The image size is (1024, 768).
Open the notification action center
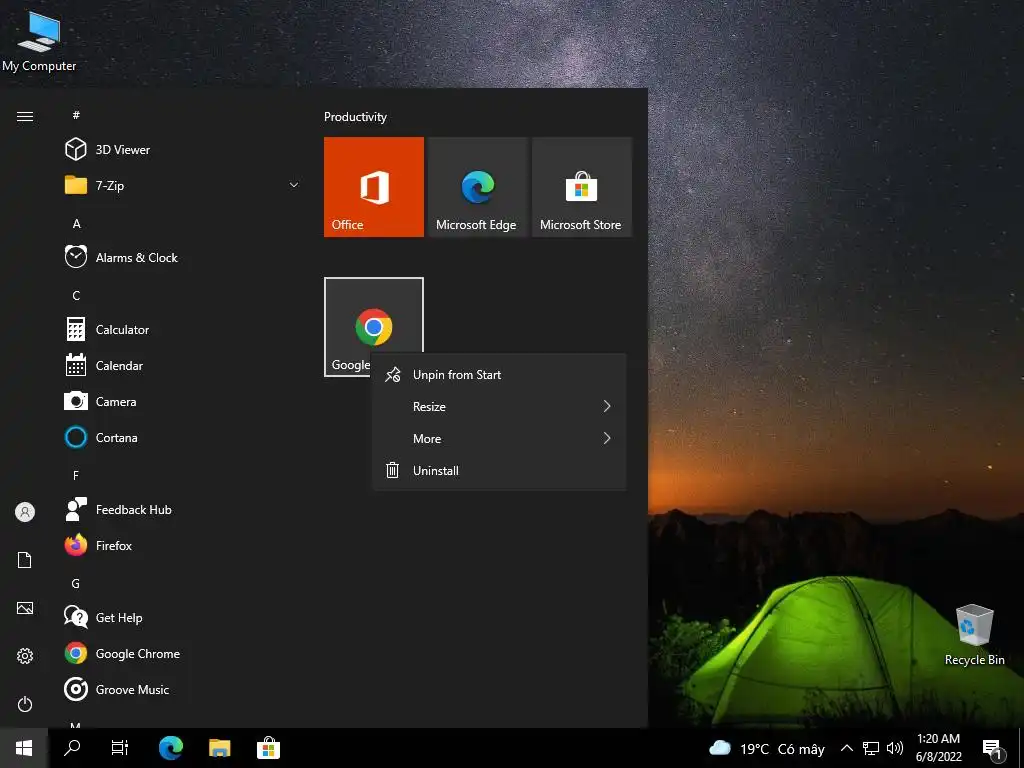point(993,749)
